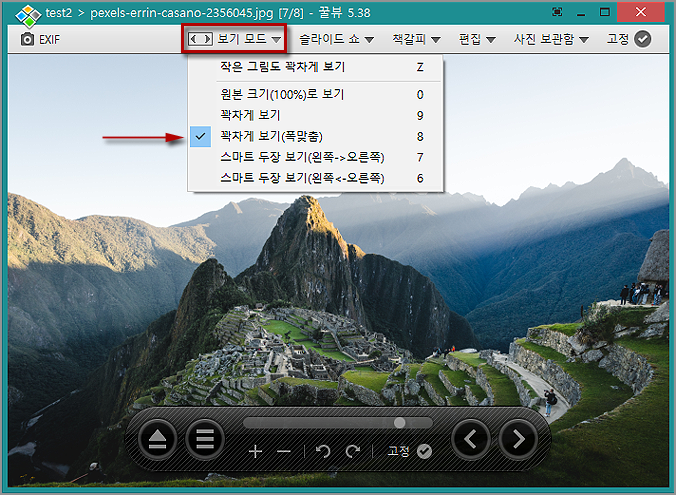Click the image position slider handle
Image resolution: width=676 pixels, height=495 pixels.
[x=400, y=423]
